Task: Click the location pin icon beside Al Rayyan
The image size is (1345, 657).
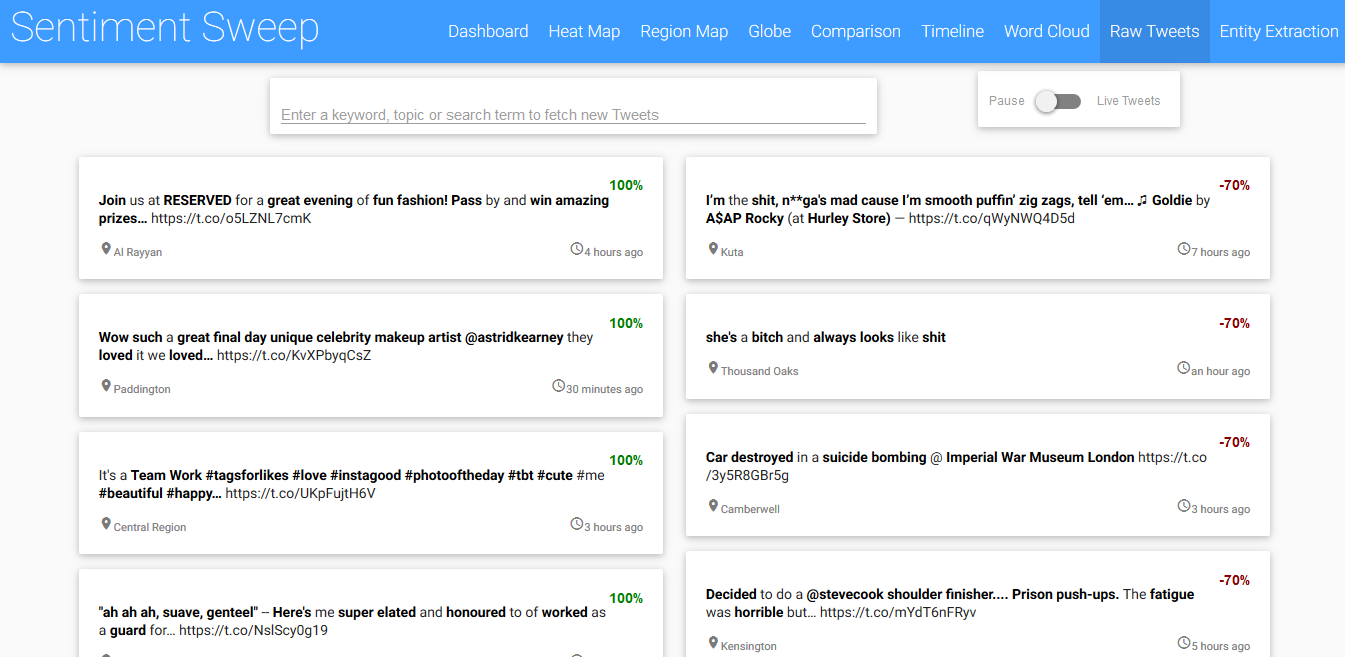Action: (x=106, y=249)
